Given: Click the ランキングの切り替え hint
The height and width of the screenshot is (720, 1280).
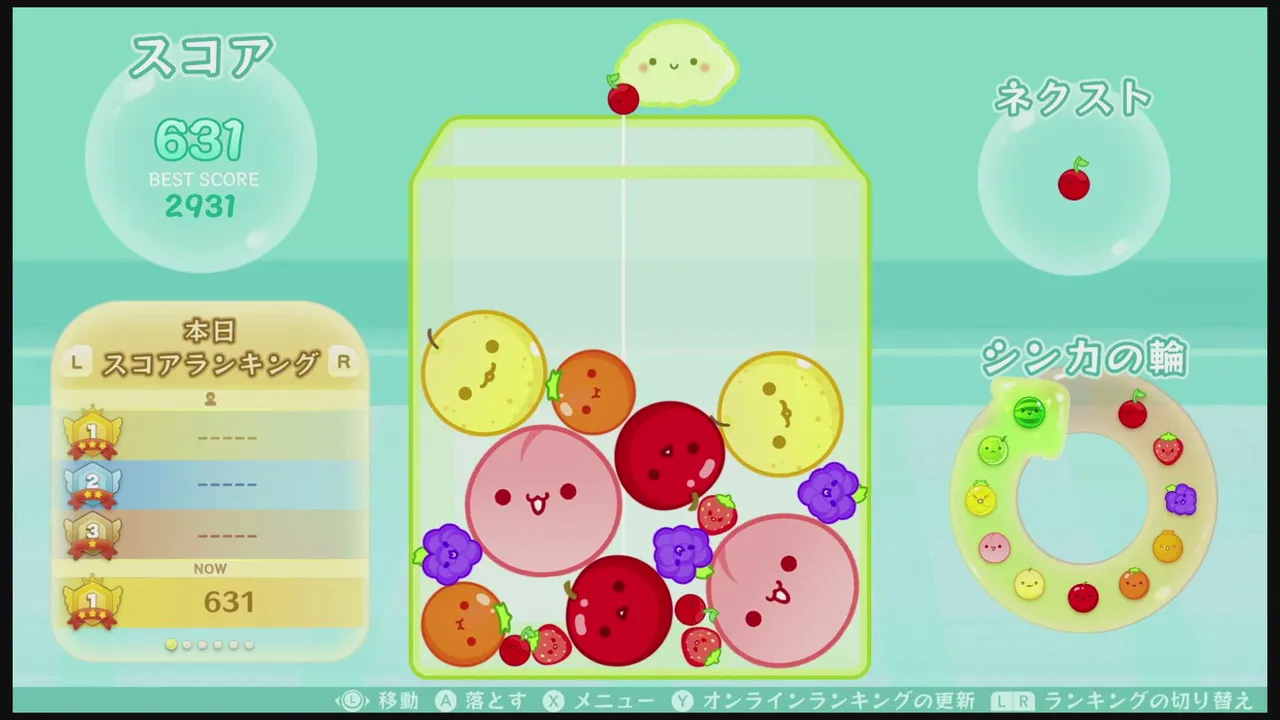Looking at the screenshot, I should tap(1148, 701).
